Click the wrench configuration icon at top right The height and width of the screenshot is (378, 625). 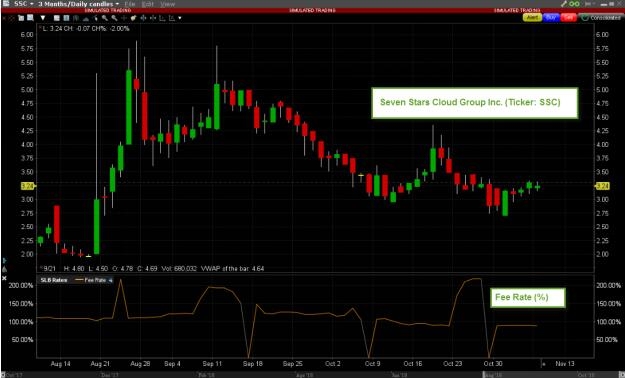click(x=564, y=4)
